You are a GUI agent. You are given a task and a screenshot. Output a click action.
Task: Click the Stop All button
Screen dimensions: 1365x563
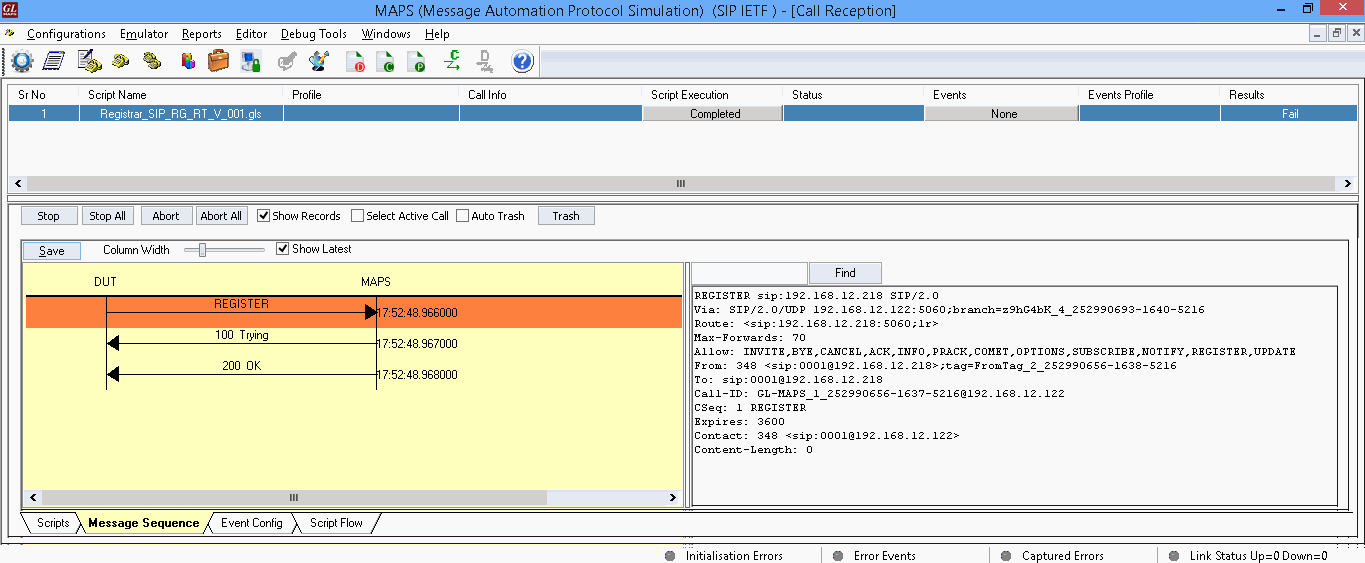107,216
